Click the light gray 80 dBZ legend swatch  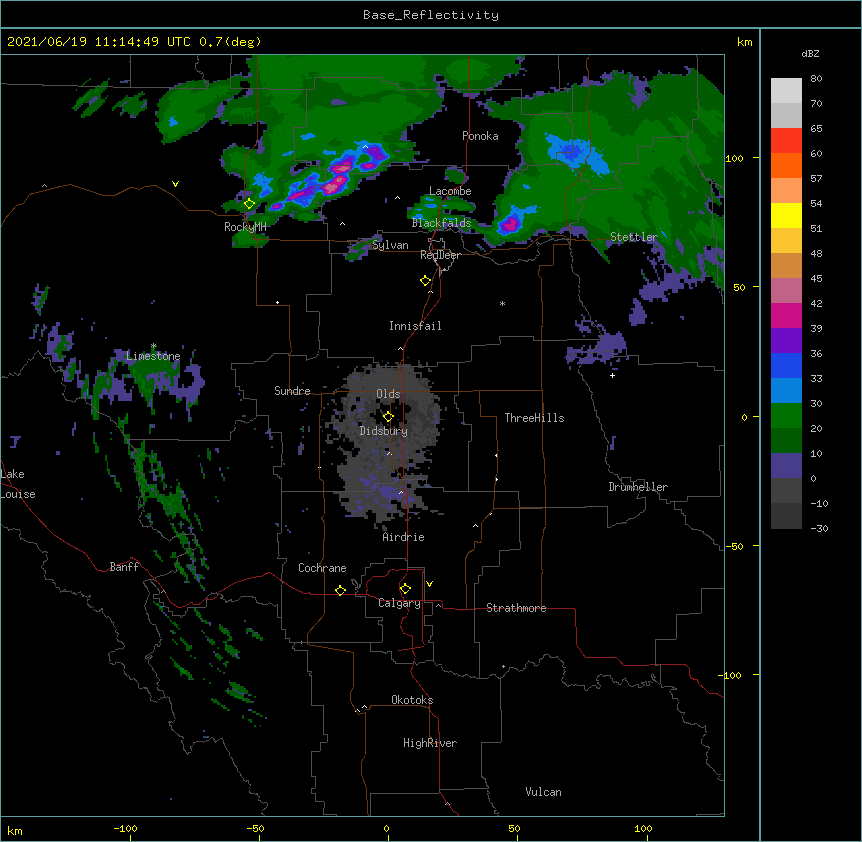click(x=786, y=90)
